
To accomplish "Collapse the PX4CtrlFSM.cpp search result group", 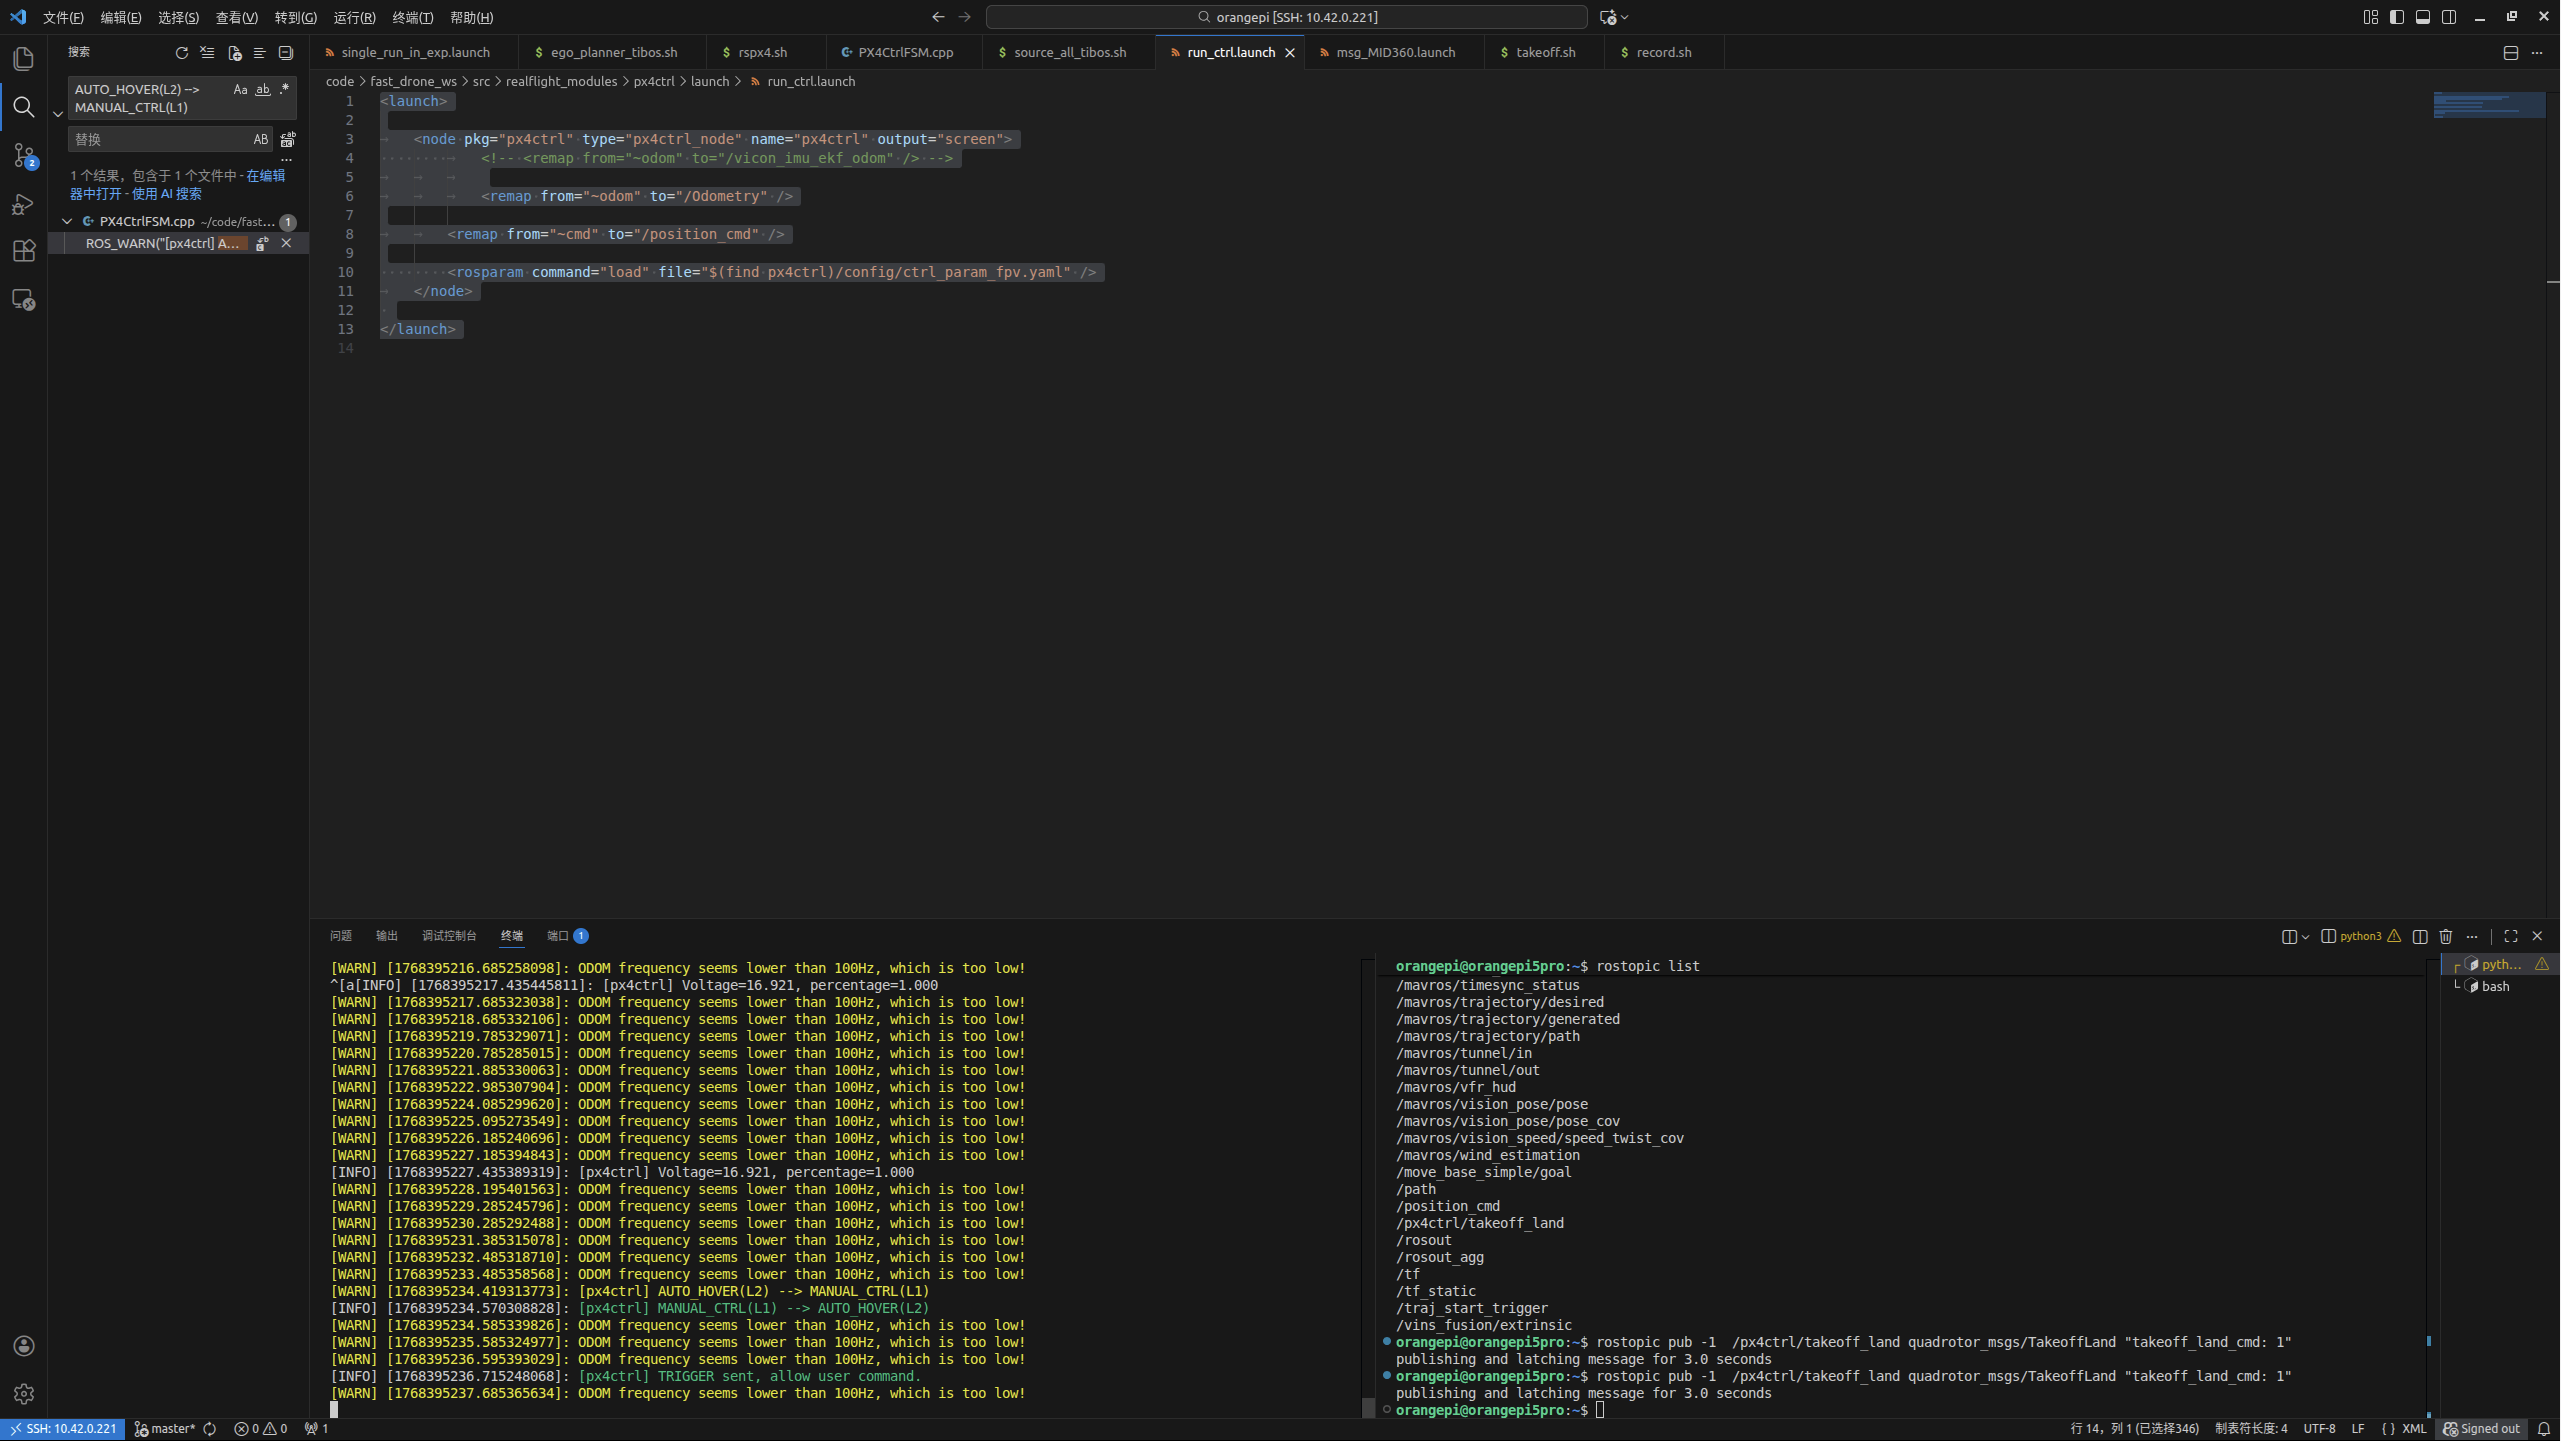I will 67,221.
